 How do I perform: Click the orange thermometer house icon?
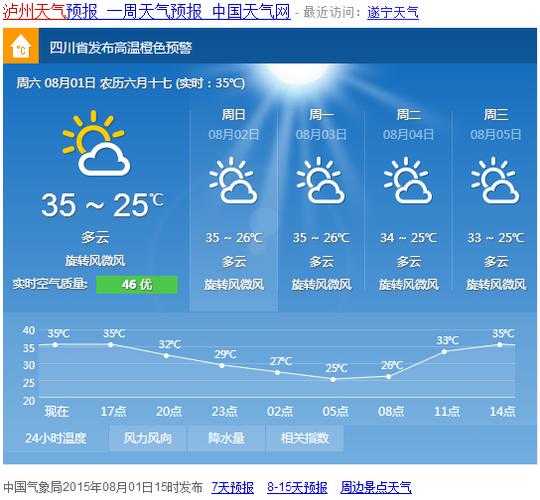coord(21,46)
